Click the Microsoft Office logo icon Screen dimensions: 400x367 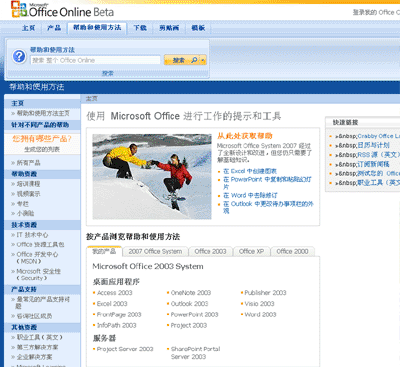(19, 9)
